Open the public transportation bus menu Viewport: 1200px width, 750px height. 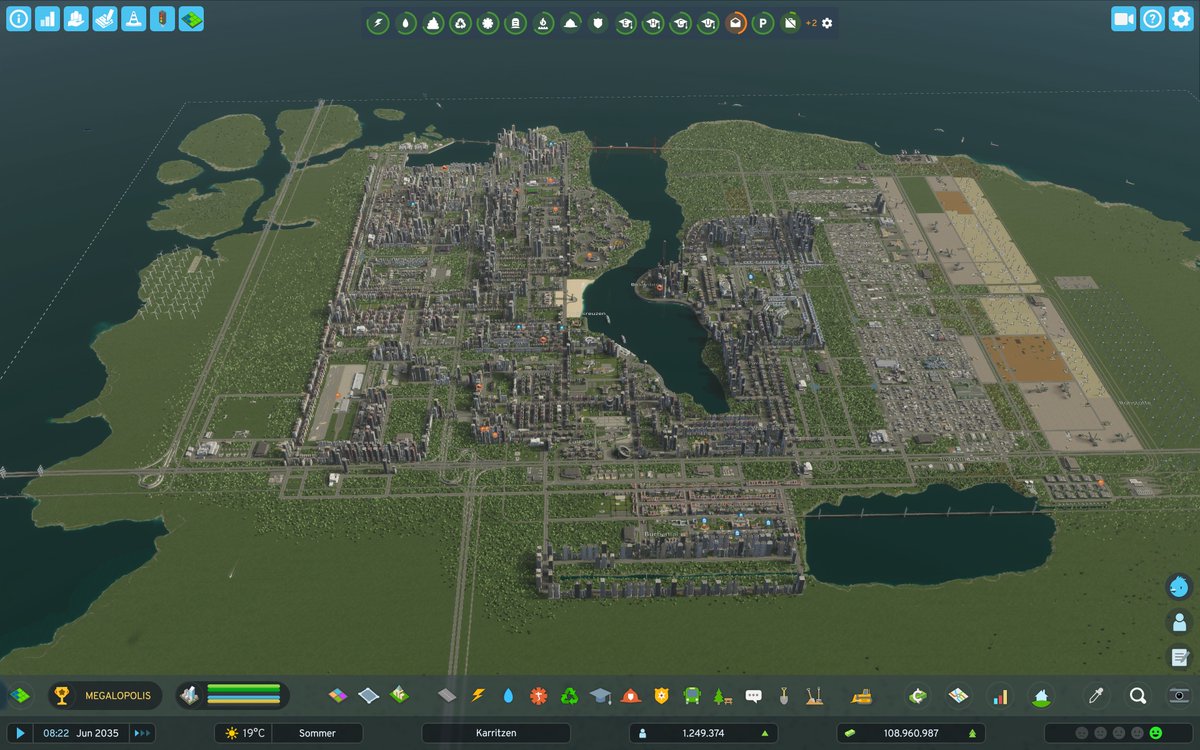(691, 696)
